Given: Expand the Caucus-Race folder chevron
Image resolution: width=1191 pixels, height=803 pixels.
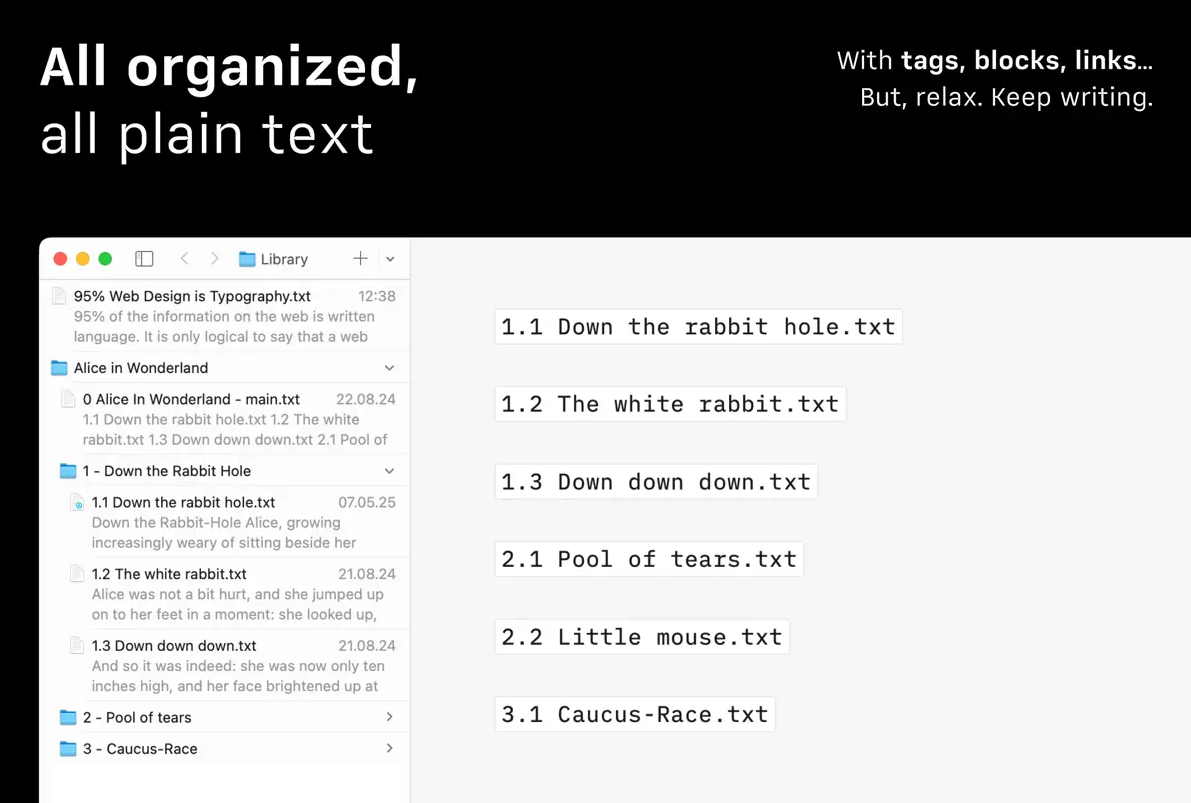Looking at the screenshot, I should 390,748.
